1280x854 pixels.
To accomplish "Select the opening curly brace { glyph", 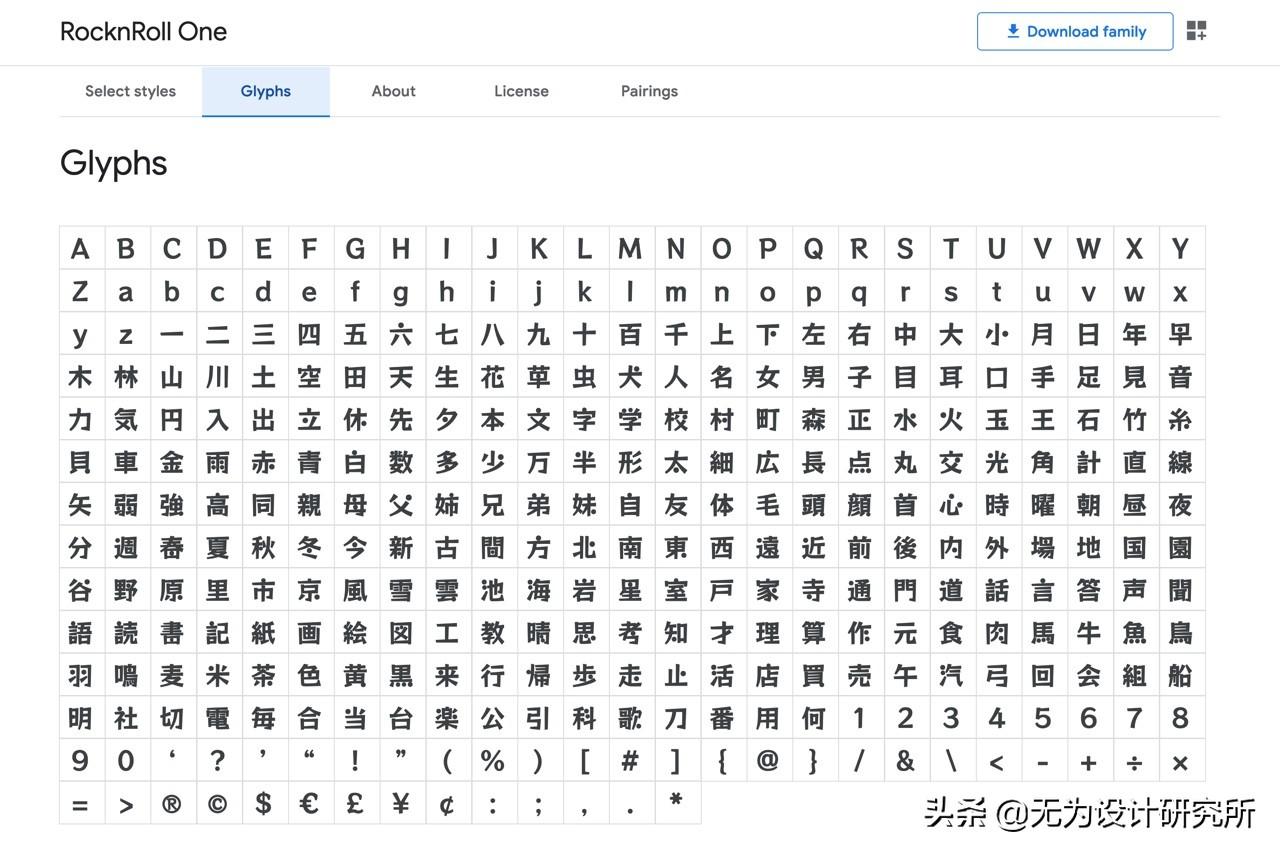I will (x=722, y=761).
